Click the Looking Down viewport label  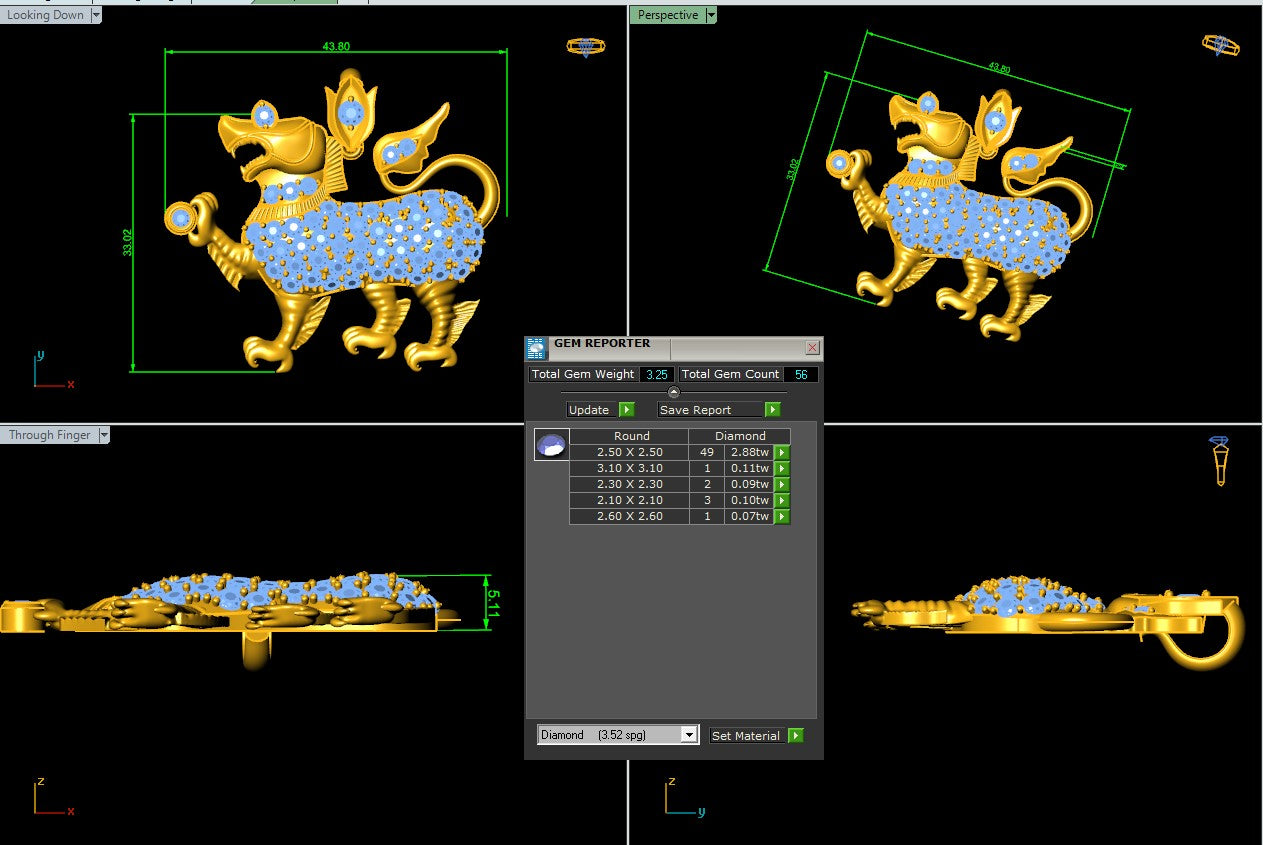coord(45,15)
